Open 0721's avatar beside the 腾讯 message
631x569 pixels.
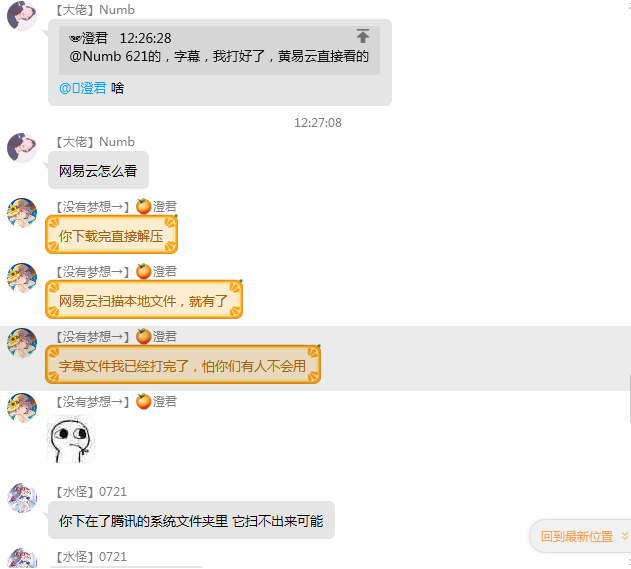22,498
